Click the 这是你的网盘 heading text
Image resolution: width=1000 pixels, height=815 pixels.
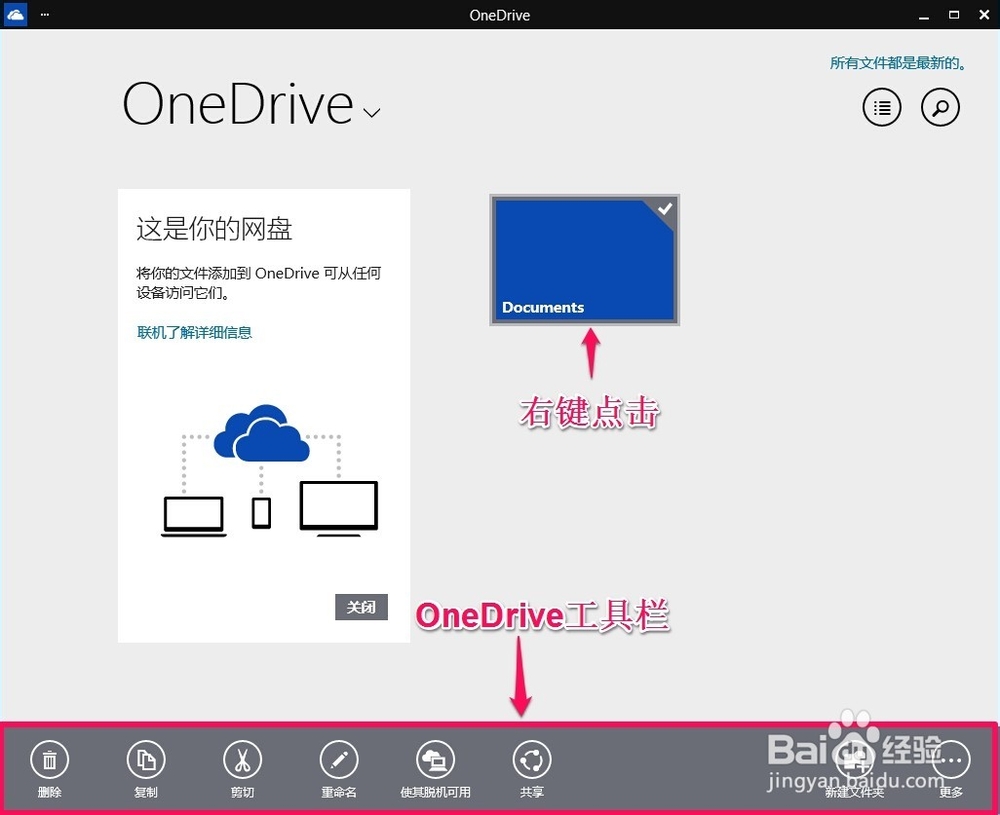coord(214,229)
